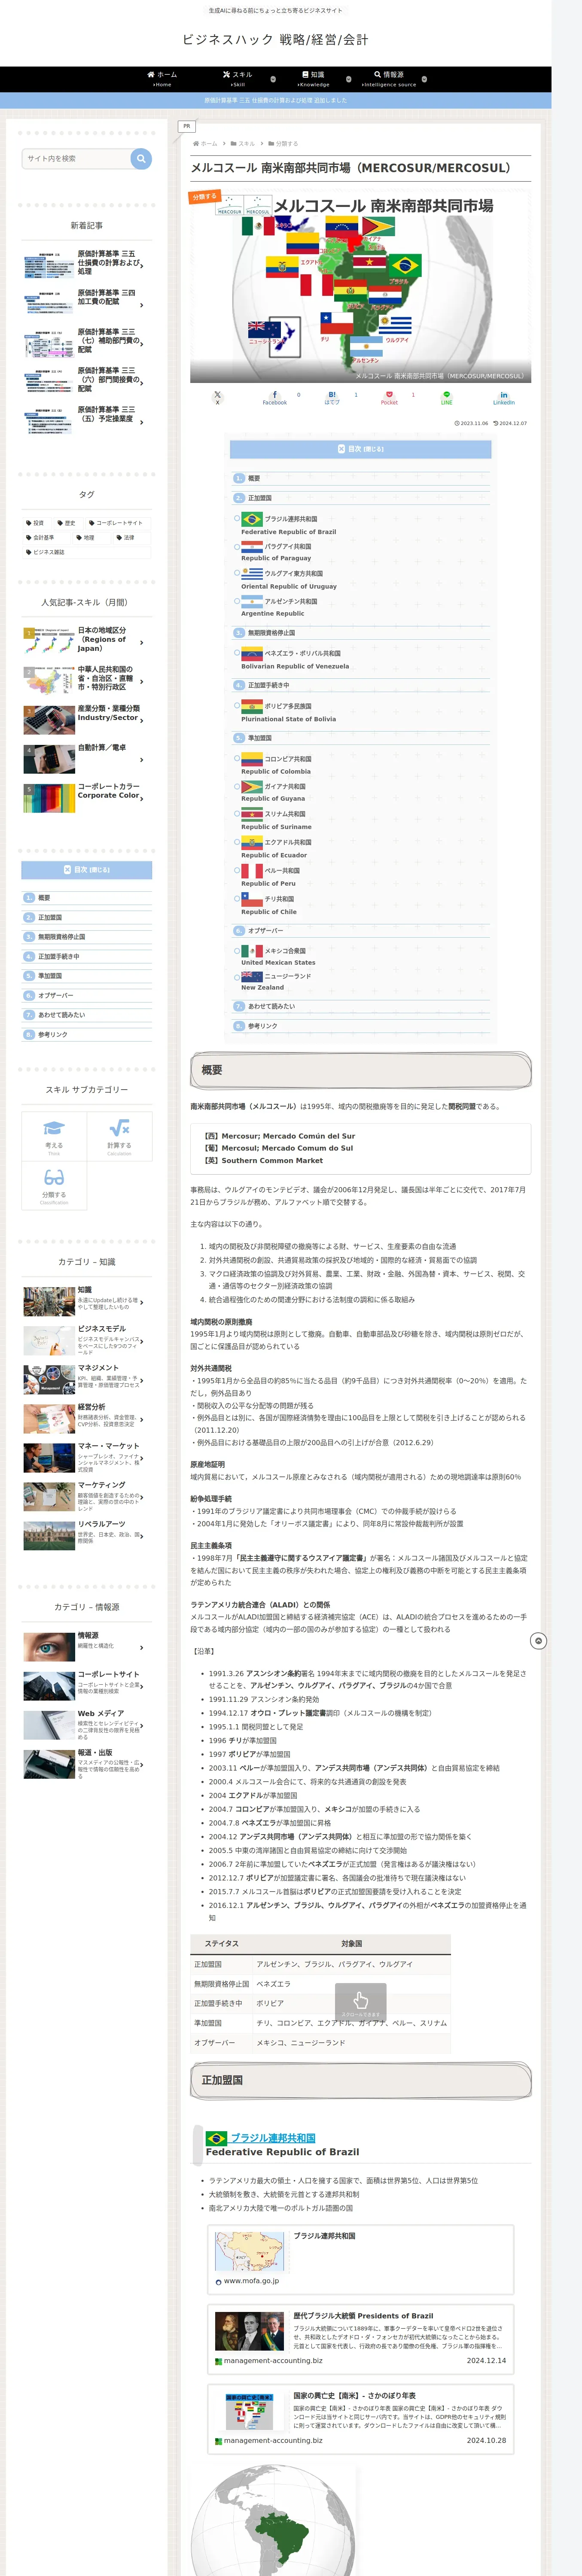Click the Colombia flag in table of contents
The width and height of the screenshot is (582, 2576).
pyautogui.click(x=252, y=759)
